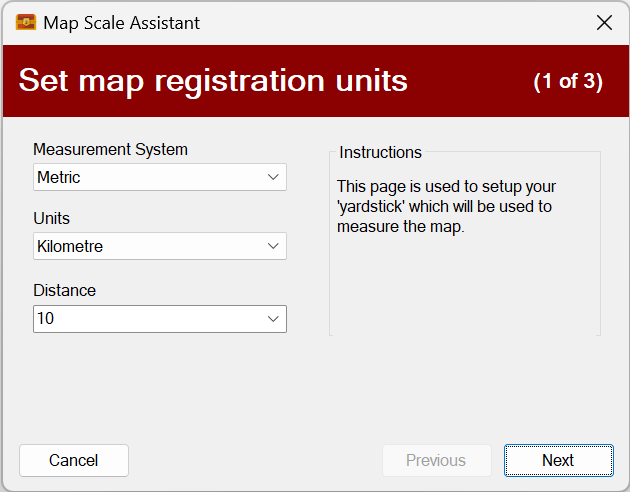
Task: Click the (1 of 3) step indicator
Action: pos(568,81)
